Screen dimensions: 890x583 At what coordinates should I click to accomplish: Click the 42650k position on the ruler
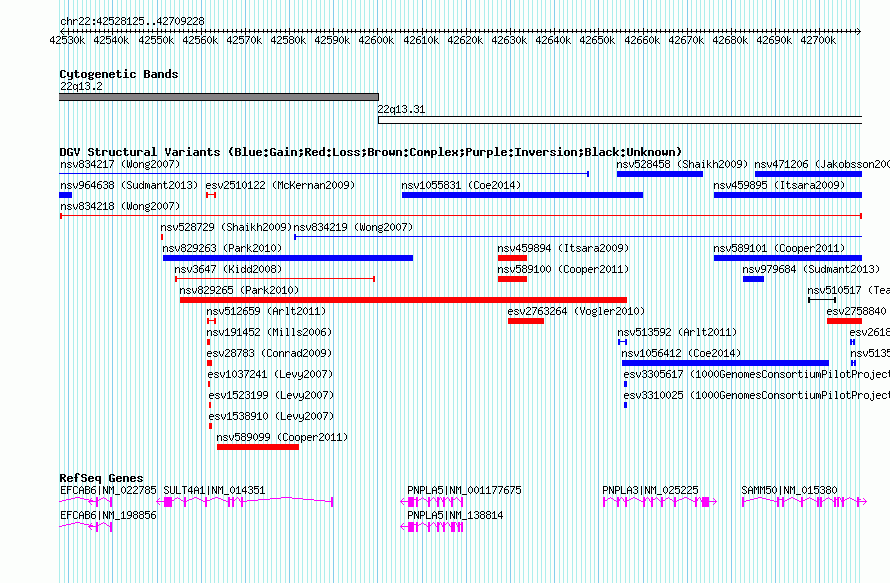point(597,40)
